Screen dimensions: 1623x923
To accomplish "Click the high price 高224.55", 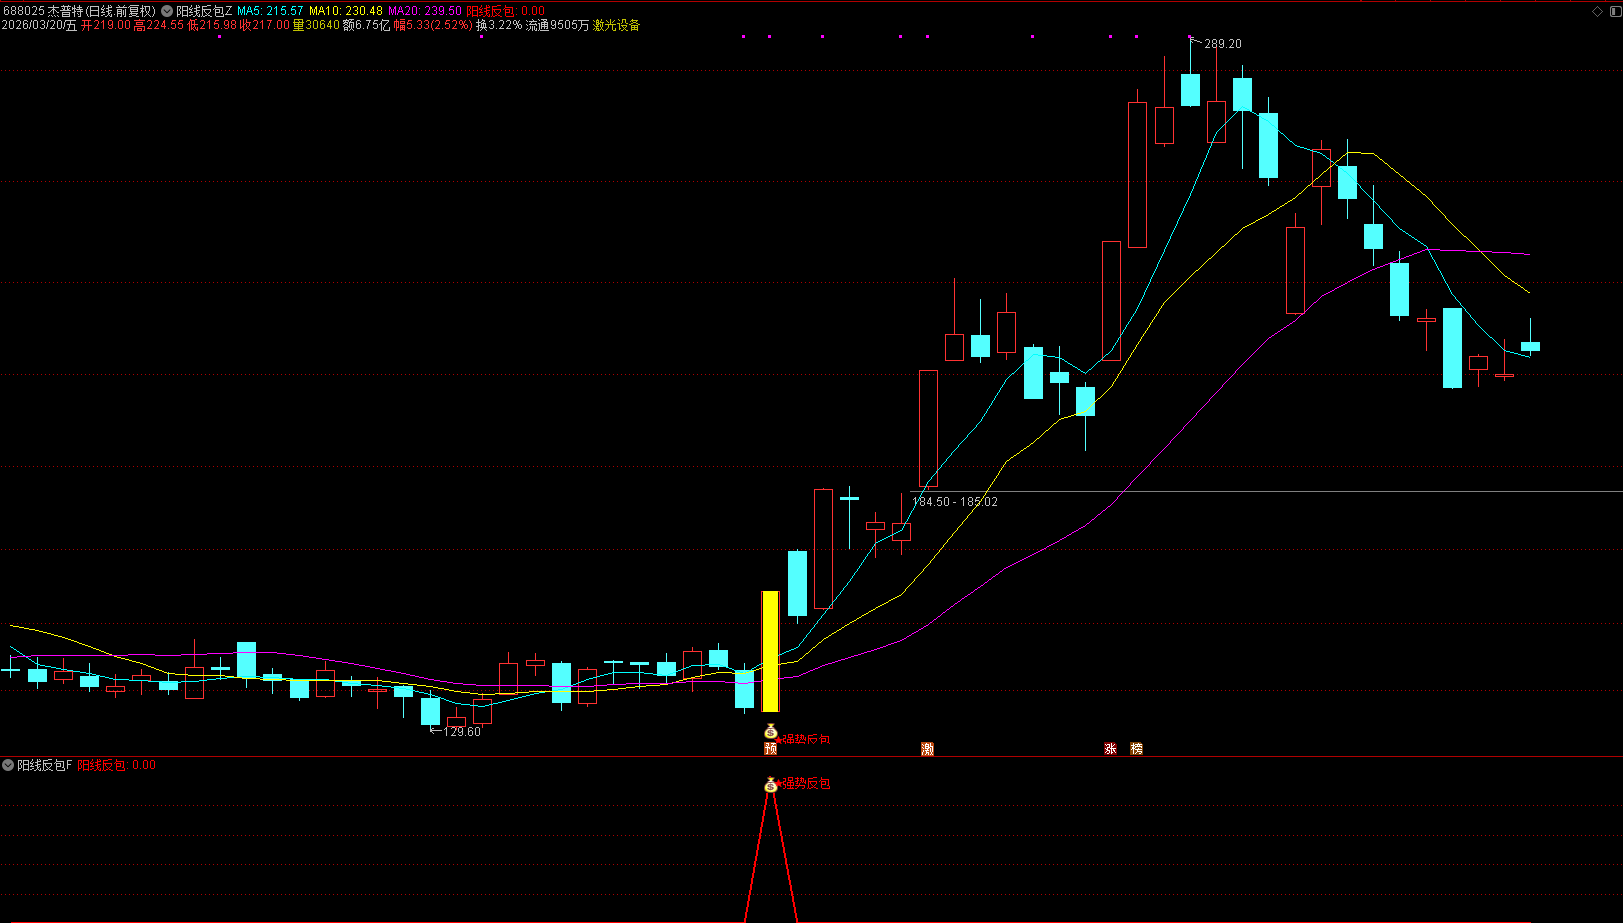I will (159, 25).
